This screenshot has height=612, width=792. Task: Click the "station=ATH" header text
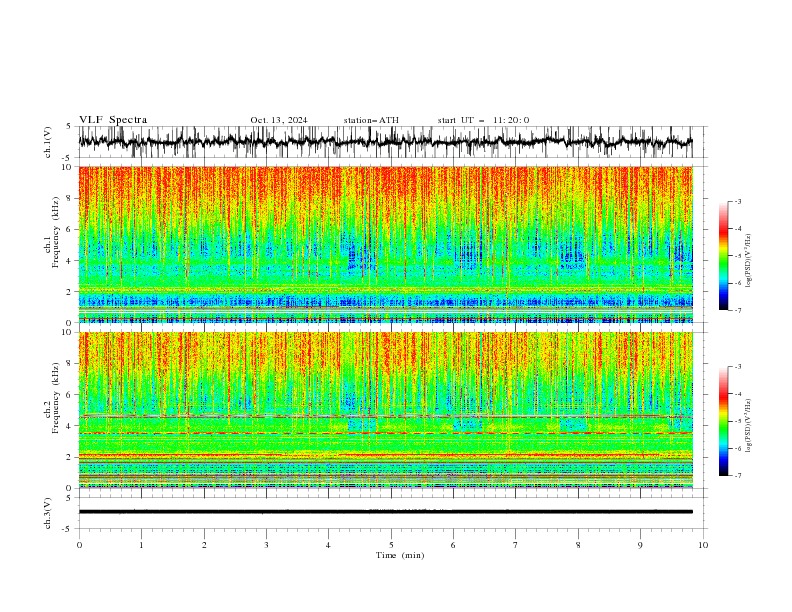pyautogui.click(x=371, y=120)
